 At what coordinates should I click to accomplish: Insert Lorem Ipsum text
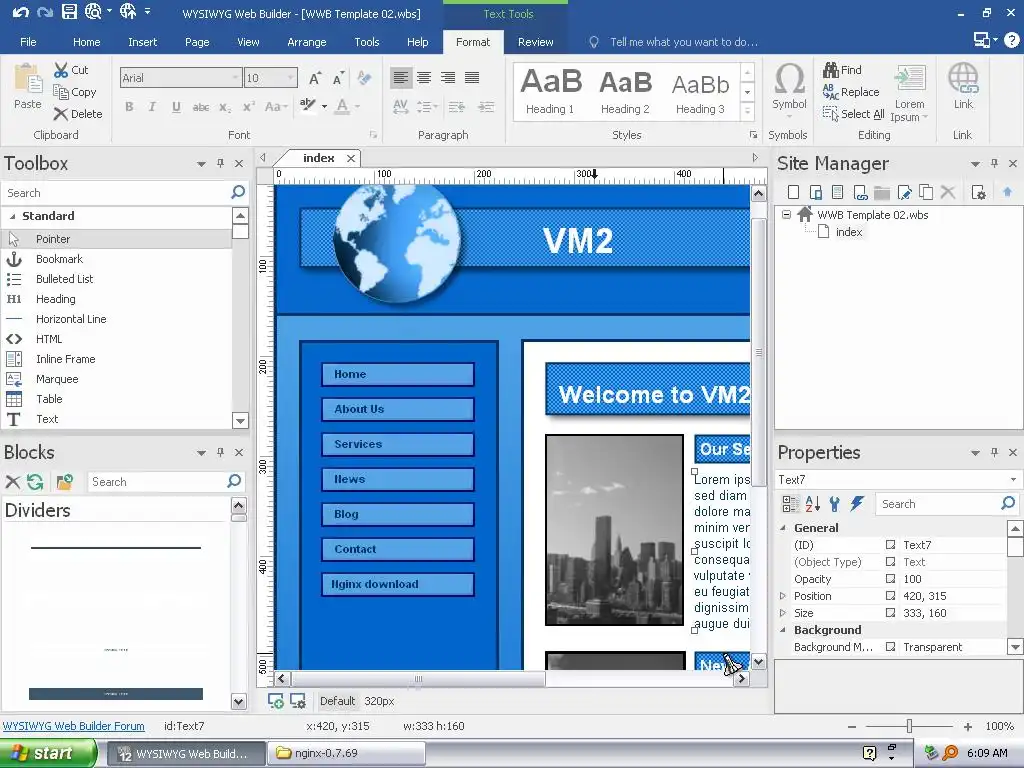909,93
